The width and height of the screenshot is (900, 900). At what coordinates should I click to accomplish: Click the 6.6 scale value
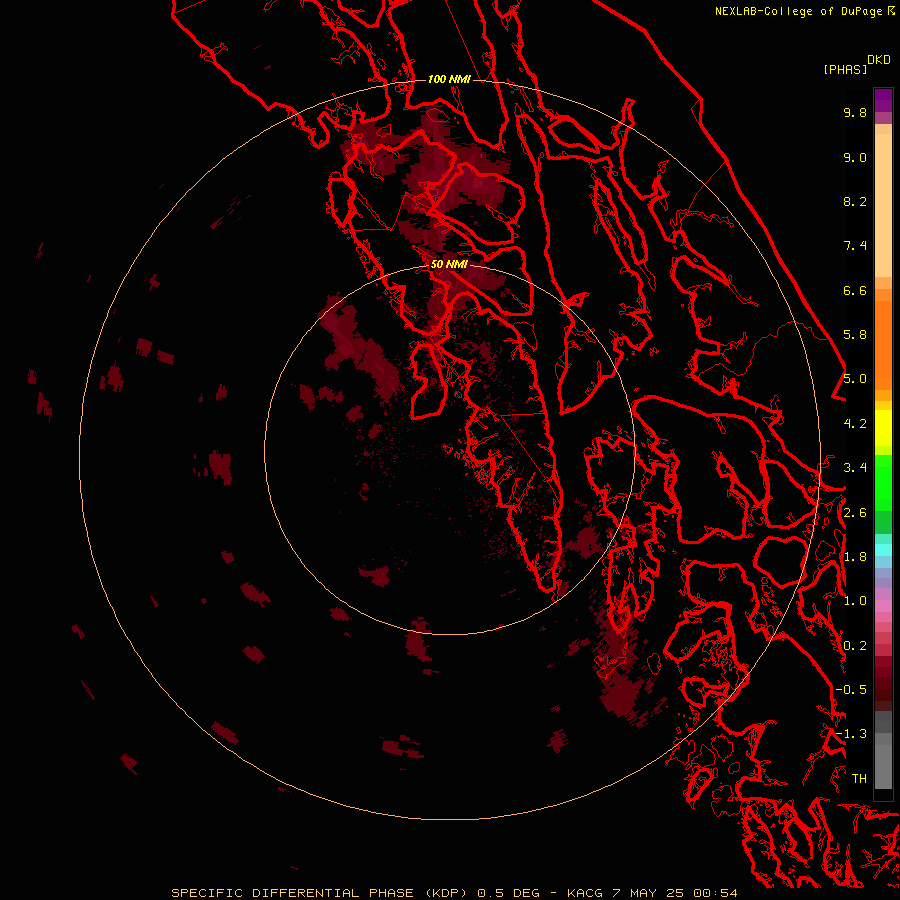tap(855, 290)
